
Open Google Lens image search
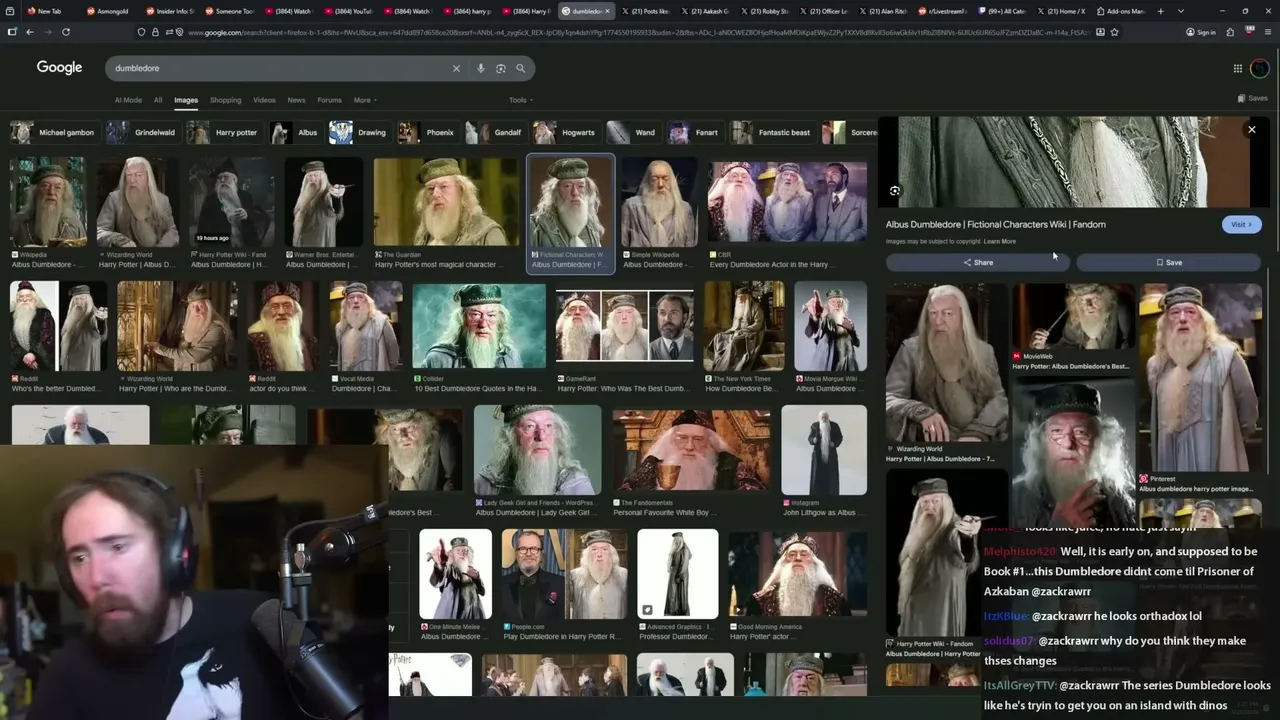pyautogui.click(x=501, y=68)
